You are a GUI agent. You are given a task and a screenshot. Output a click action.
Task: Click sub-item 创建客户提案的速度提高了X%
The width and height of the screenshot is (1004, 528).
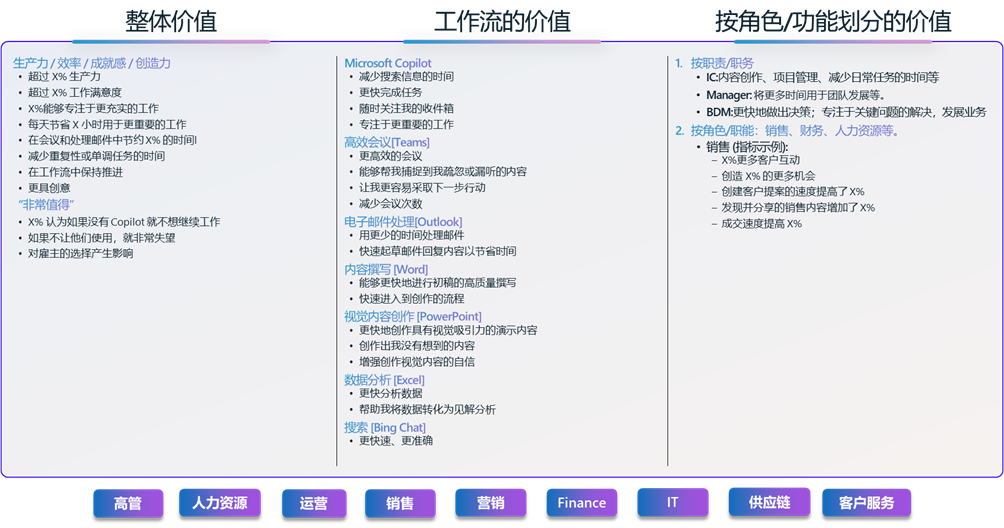[x=793, y=191]
